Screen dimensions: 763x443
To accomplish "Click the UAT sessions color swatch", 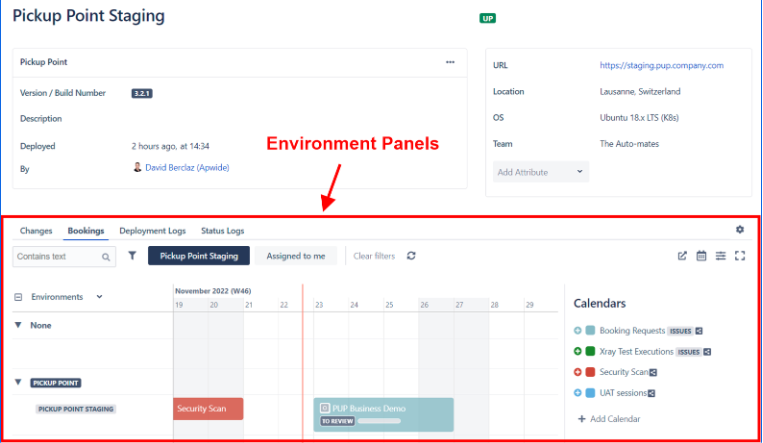I will coord(591,393).
